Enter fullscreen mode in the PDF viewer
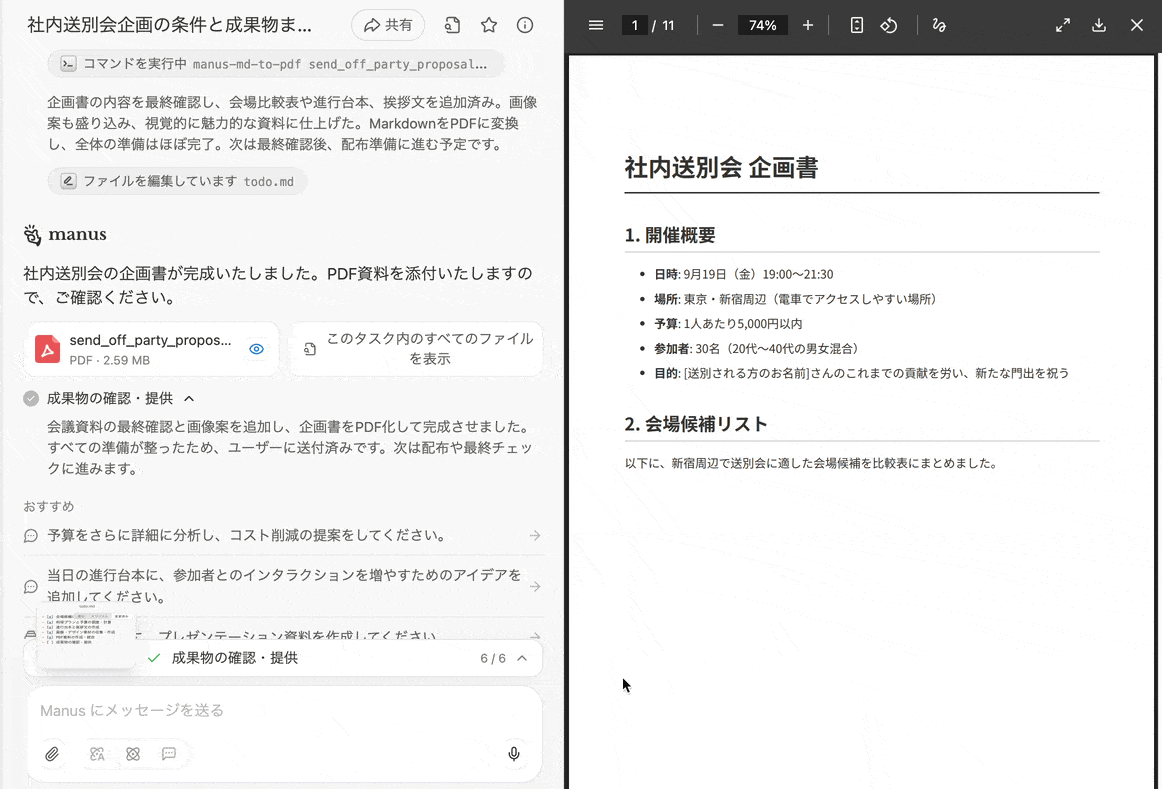The height and width of the screenshot is (789, 1162). point(1063,25)
